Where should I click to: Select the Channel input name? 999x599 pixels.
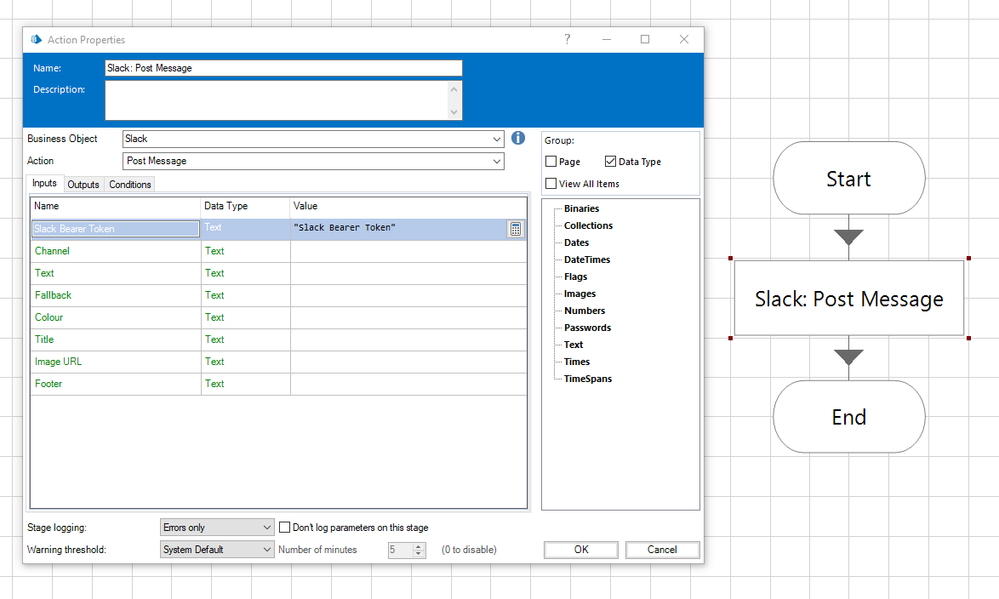coord(52,251)
